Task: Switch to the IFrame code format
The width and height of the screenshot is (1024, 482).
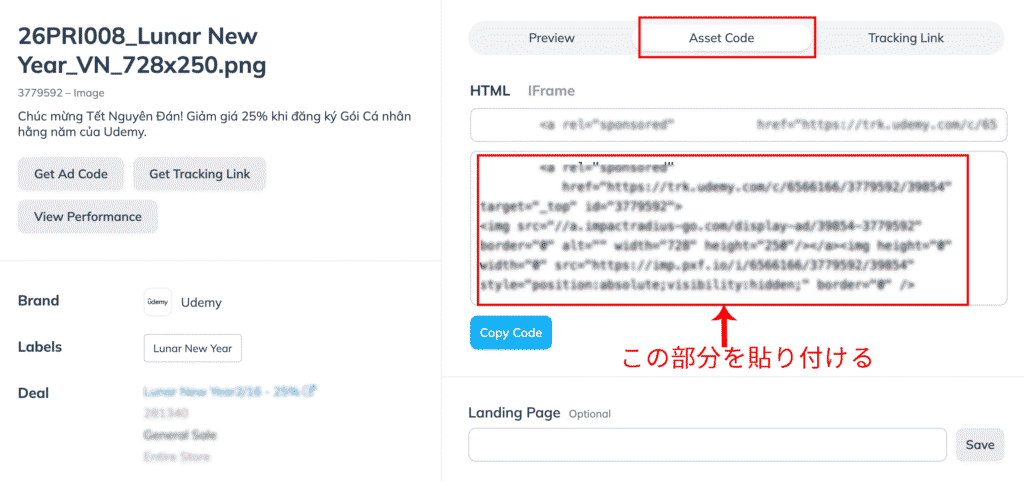Action: pos(551,91)
